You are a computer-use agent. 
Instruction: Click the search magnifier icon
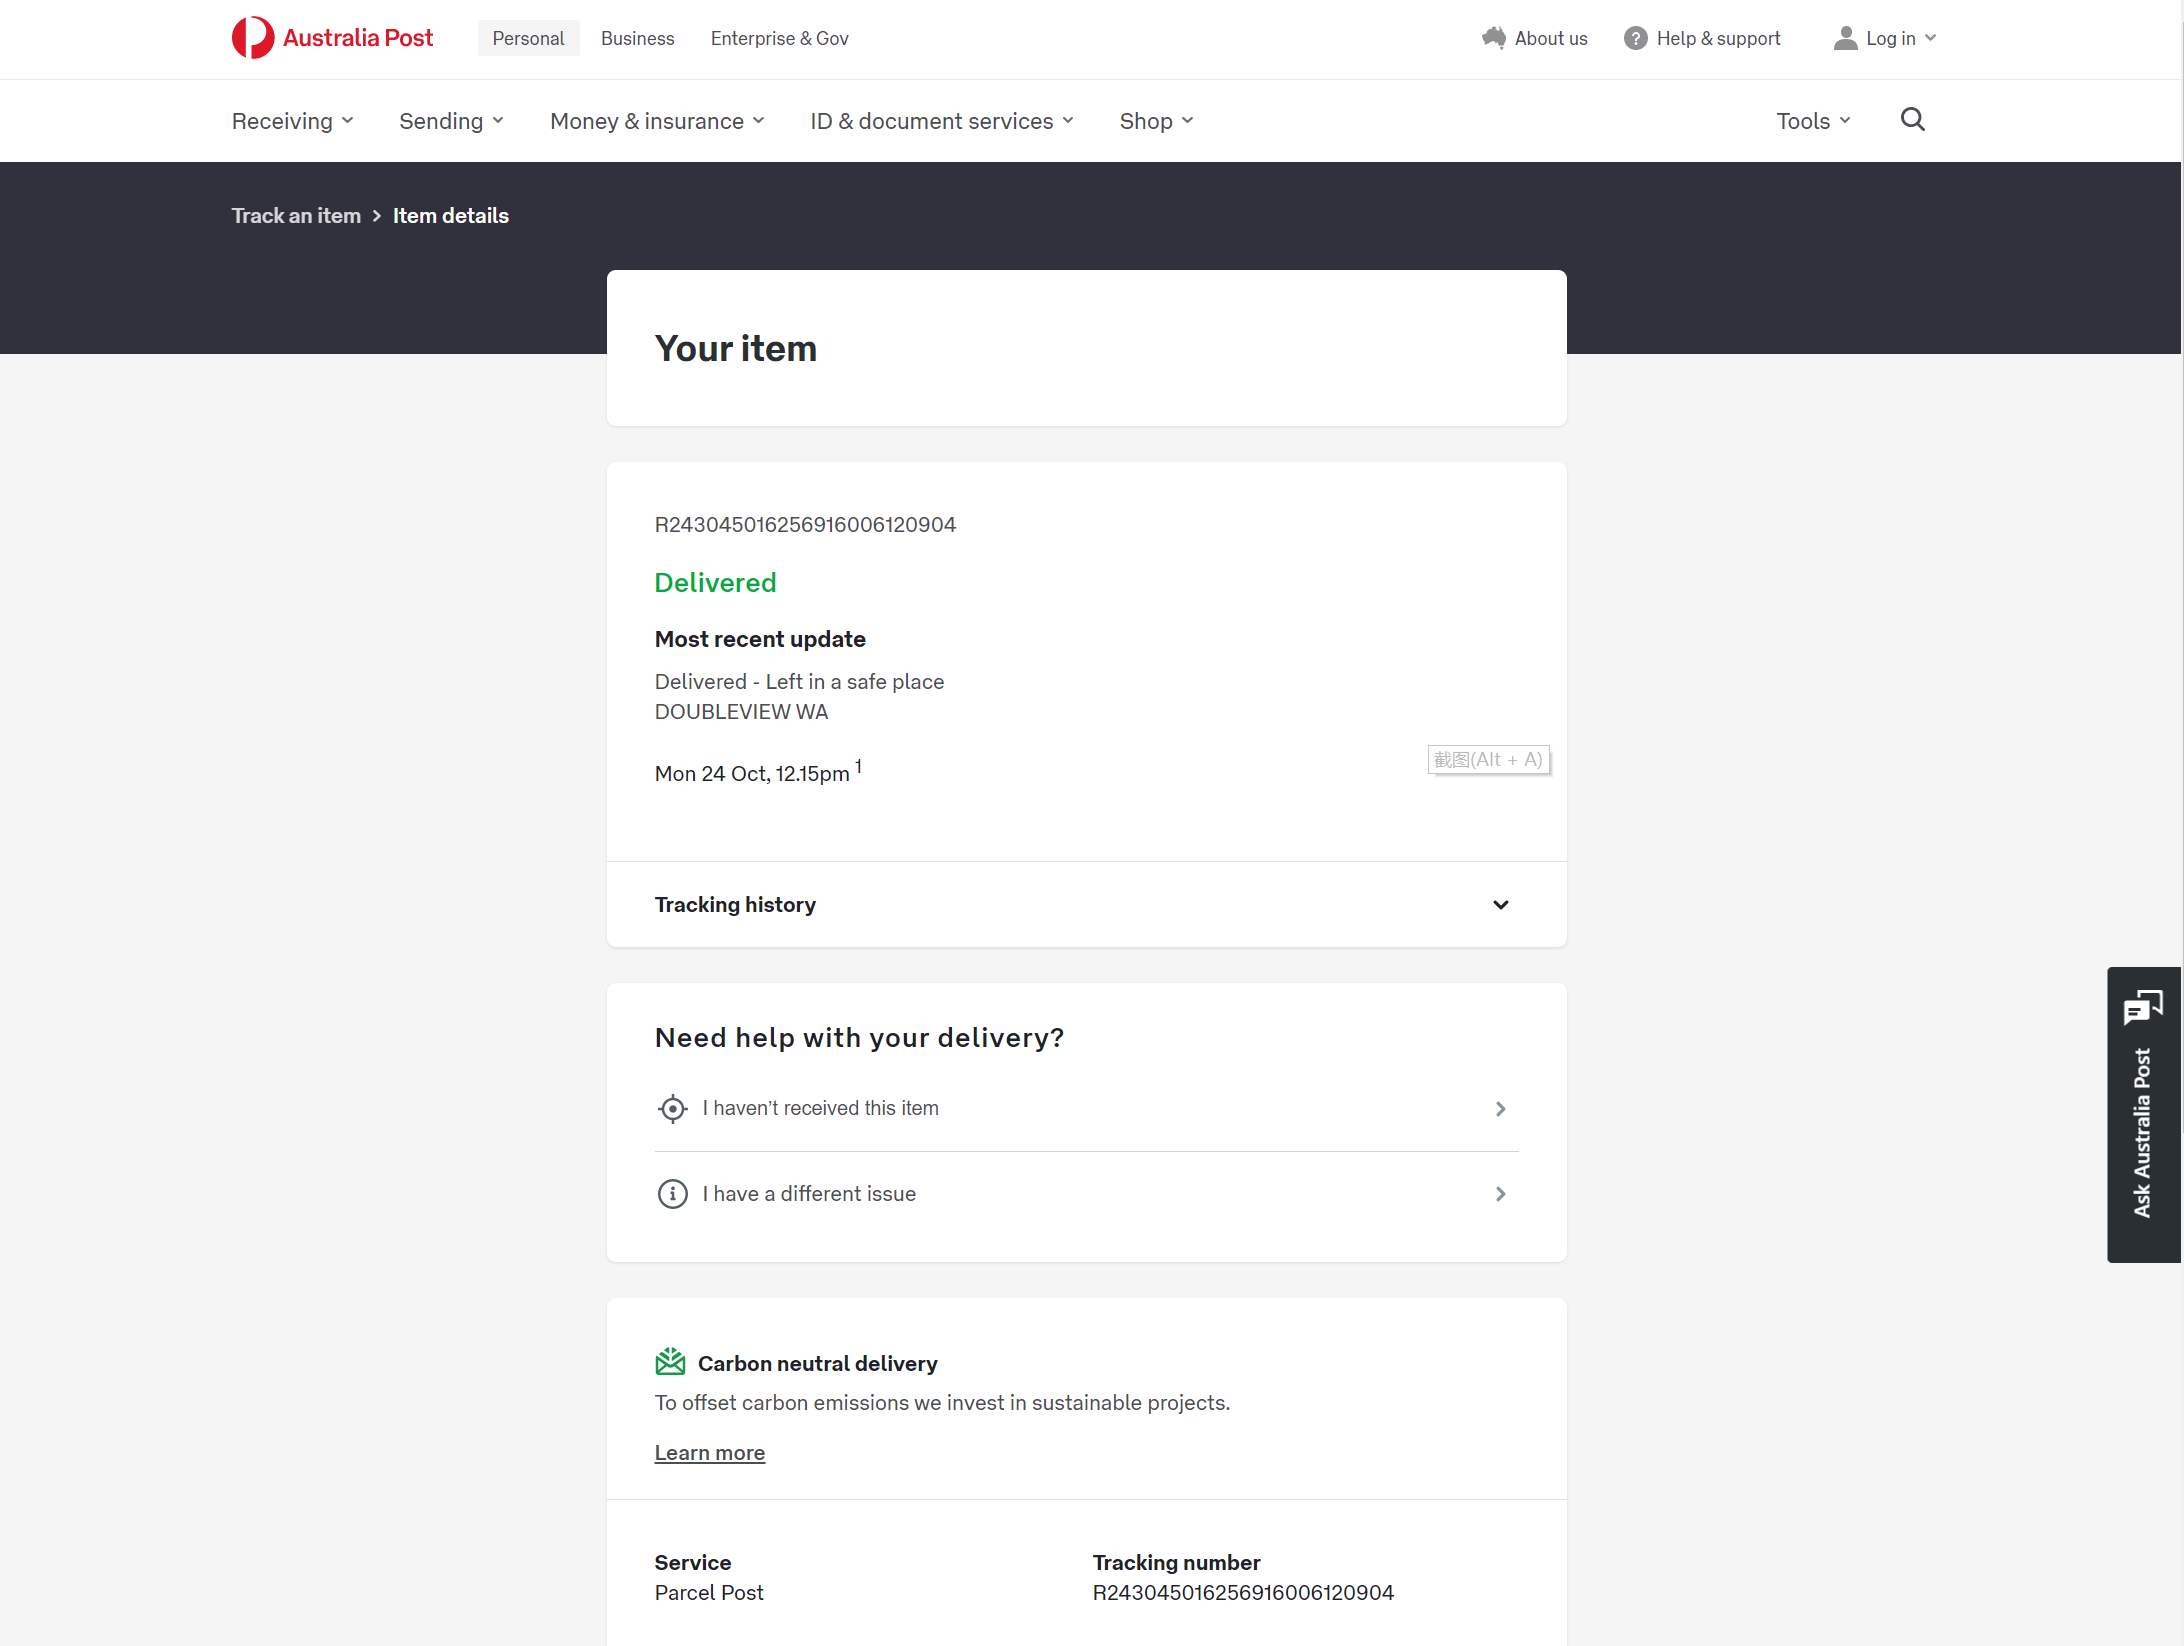pos(1912,120)
